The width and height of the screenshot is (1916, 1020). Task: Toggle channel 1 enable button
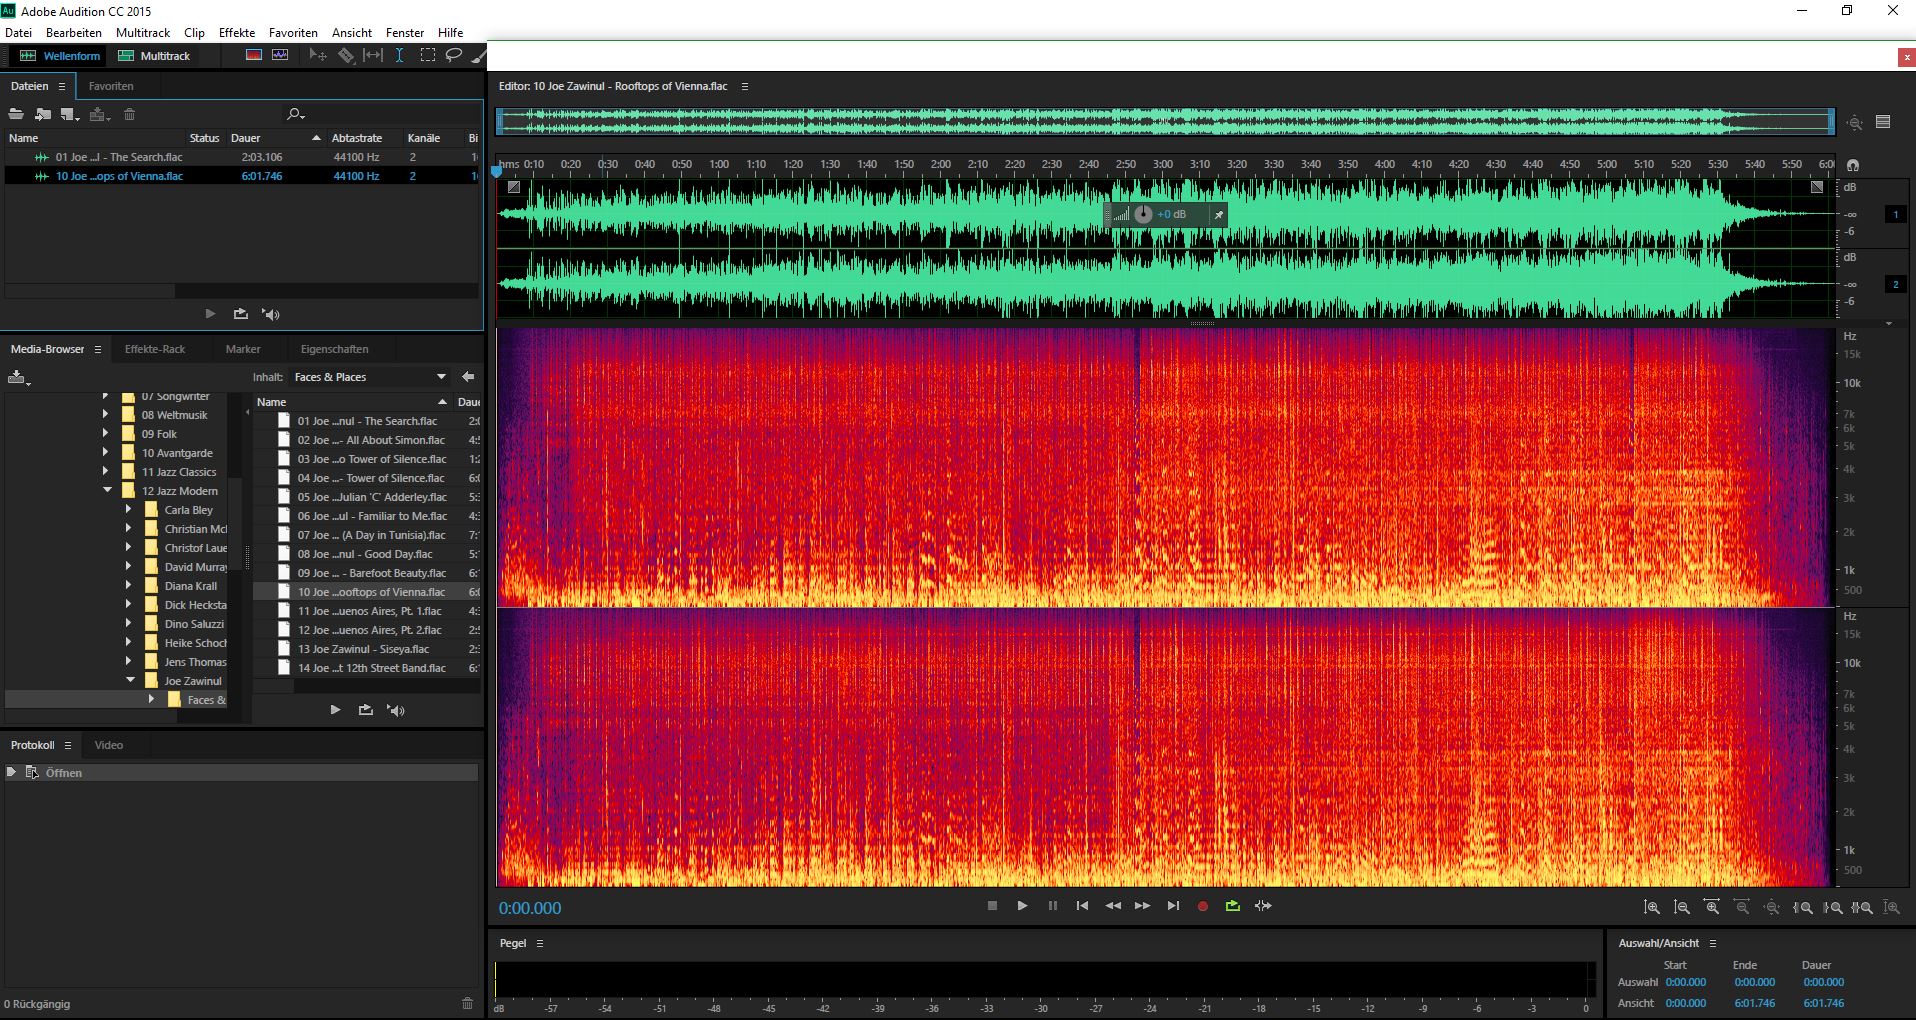[1895, 215]
